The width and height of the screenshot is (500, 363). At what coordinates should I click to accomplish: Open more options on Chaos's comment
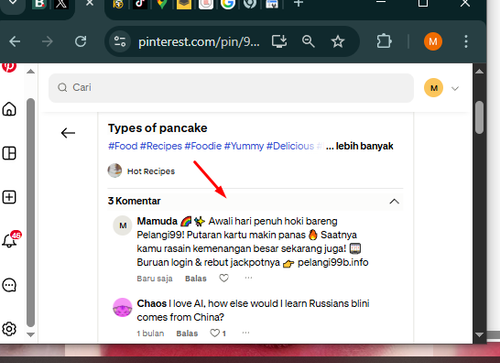pos(246,333)
